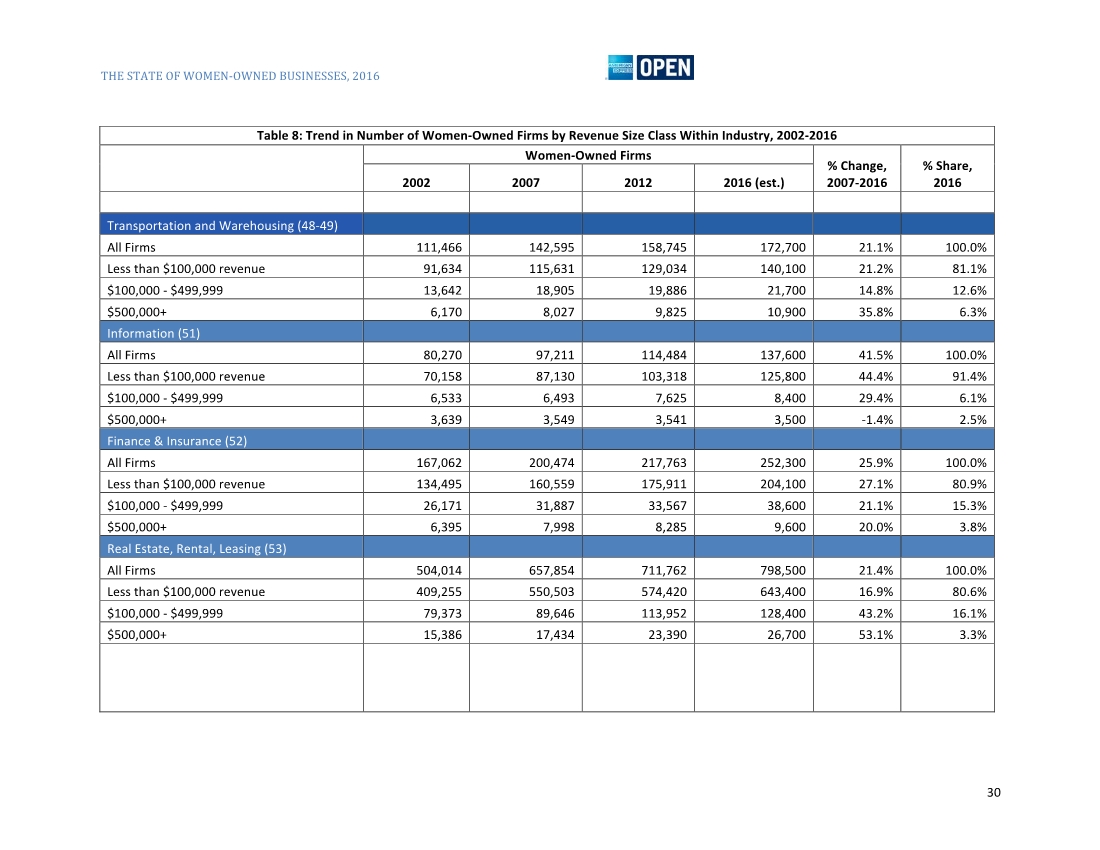Viewport: 1100px width, 850px height.
Task: Click the 2002 column heading
Action: click(x=416, y=183)
